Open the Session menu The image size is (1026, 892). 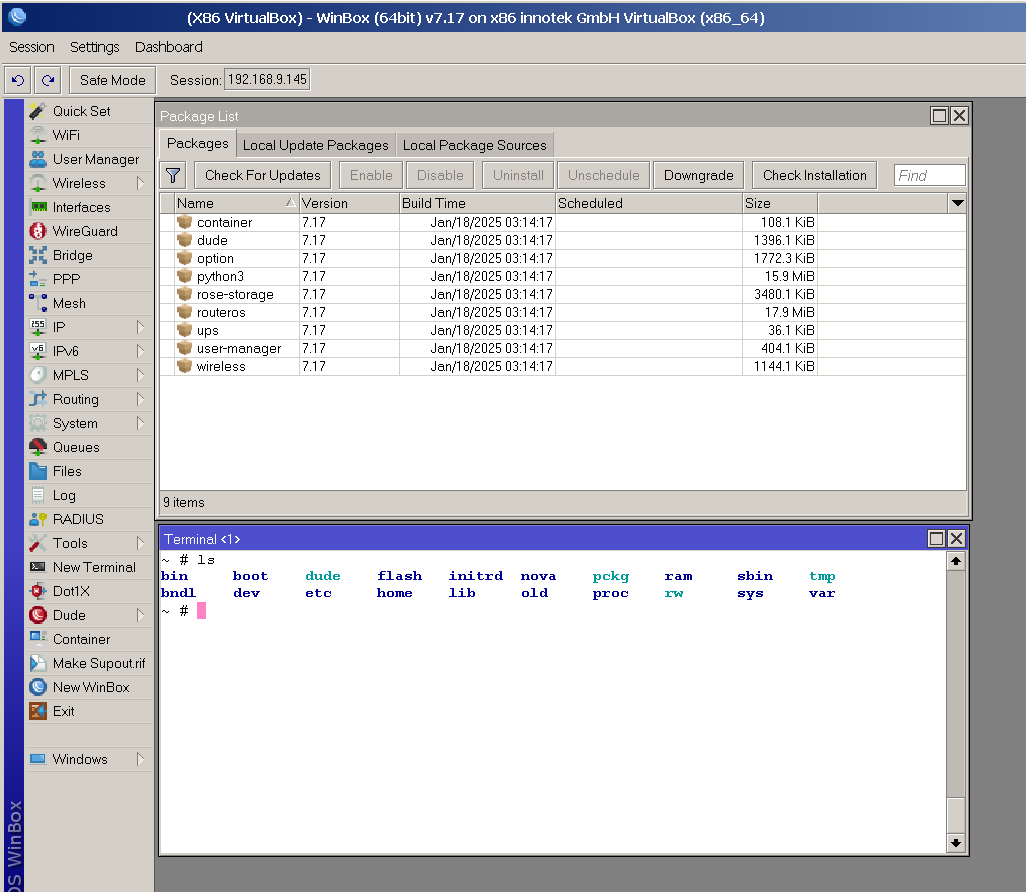pyautogui.click(x=31, y=47)
